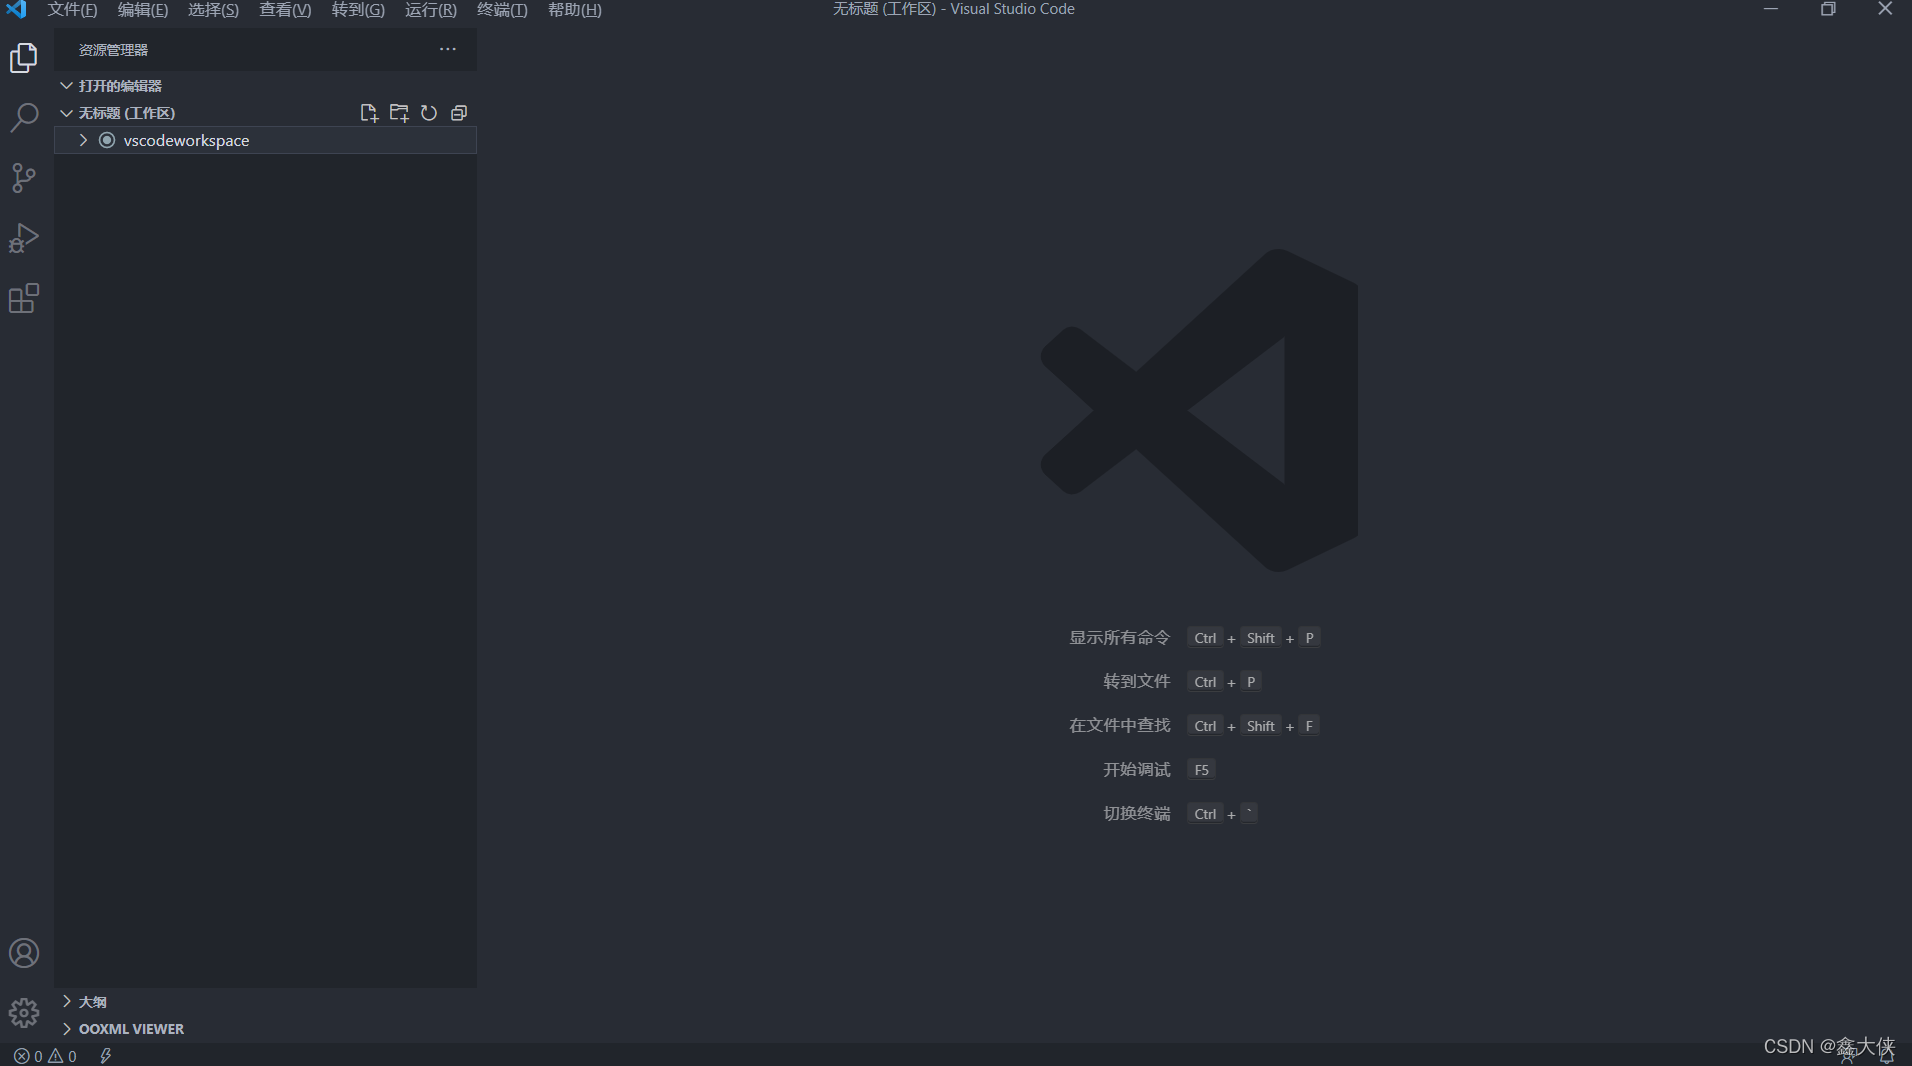
Task: Open the 转到(G) menu
Action: [358, 10]
